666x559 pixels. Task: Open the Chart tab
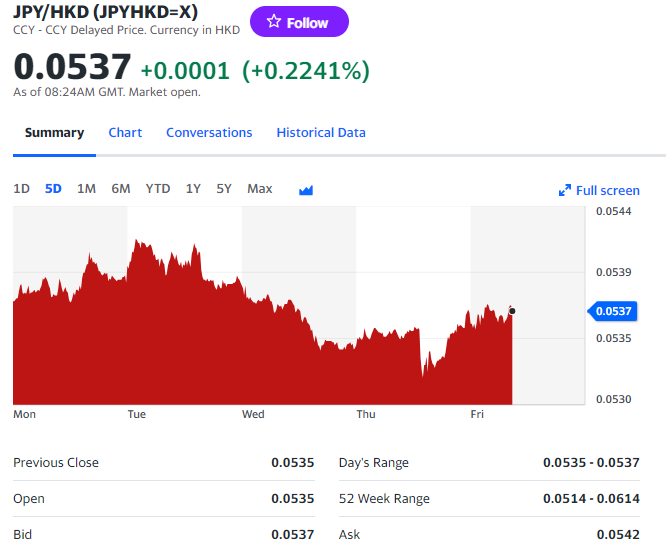pyautogui.click(x=125, y=133)
